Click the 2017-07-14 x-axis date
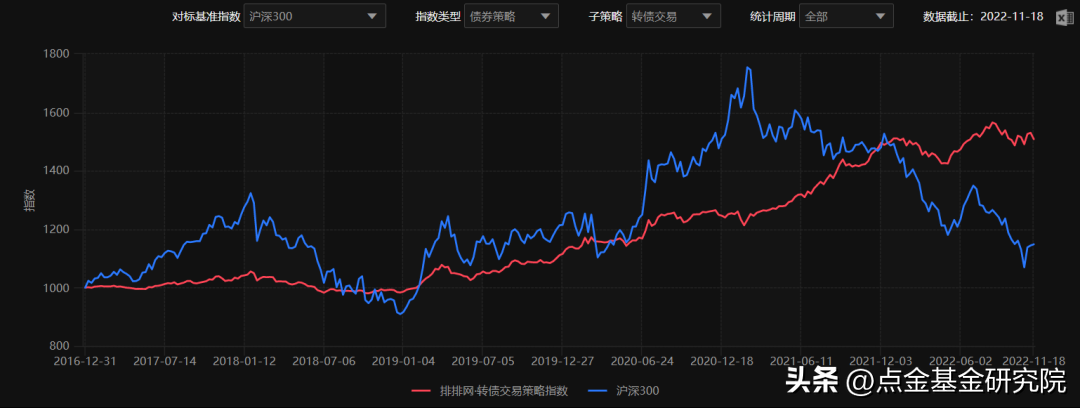The width and height of the screenshot is (1080, 408). (165, 360)
